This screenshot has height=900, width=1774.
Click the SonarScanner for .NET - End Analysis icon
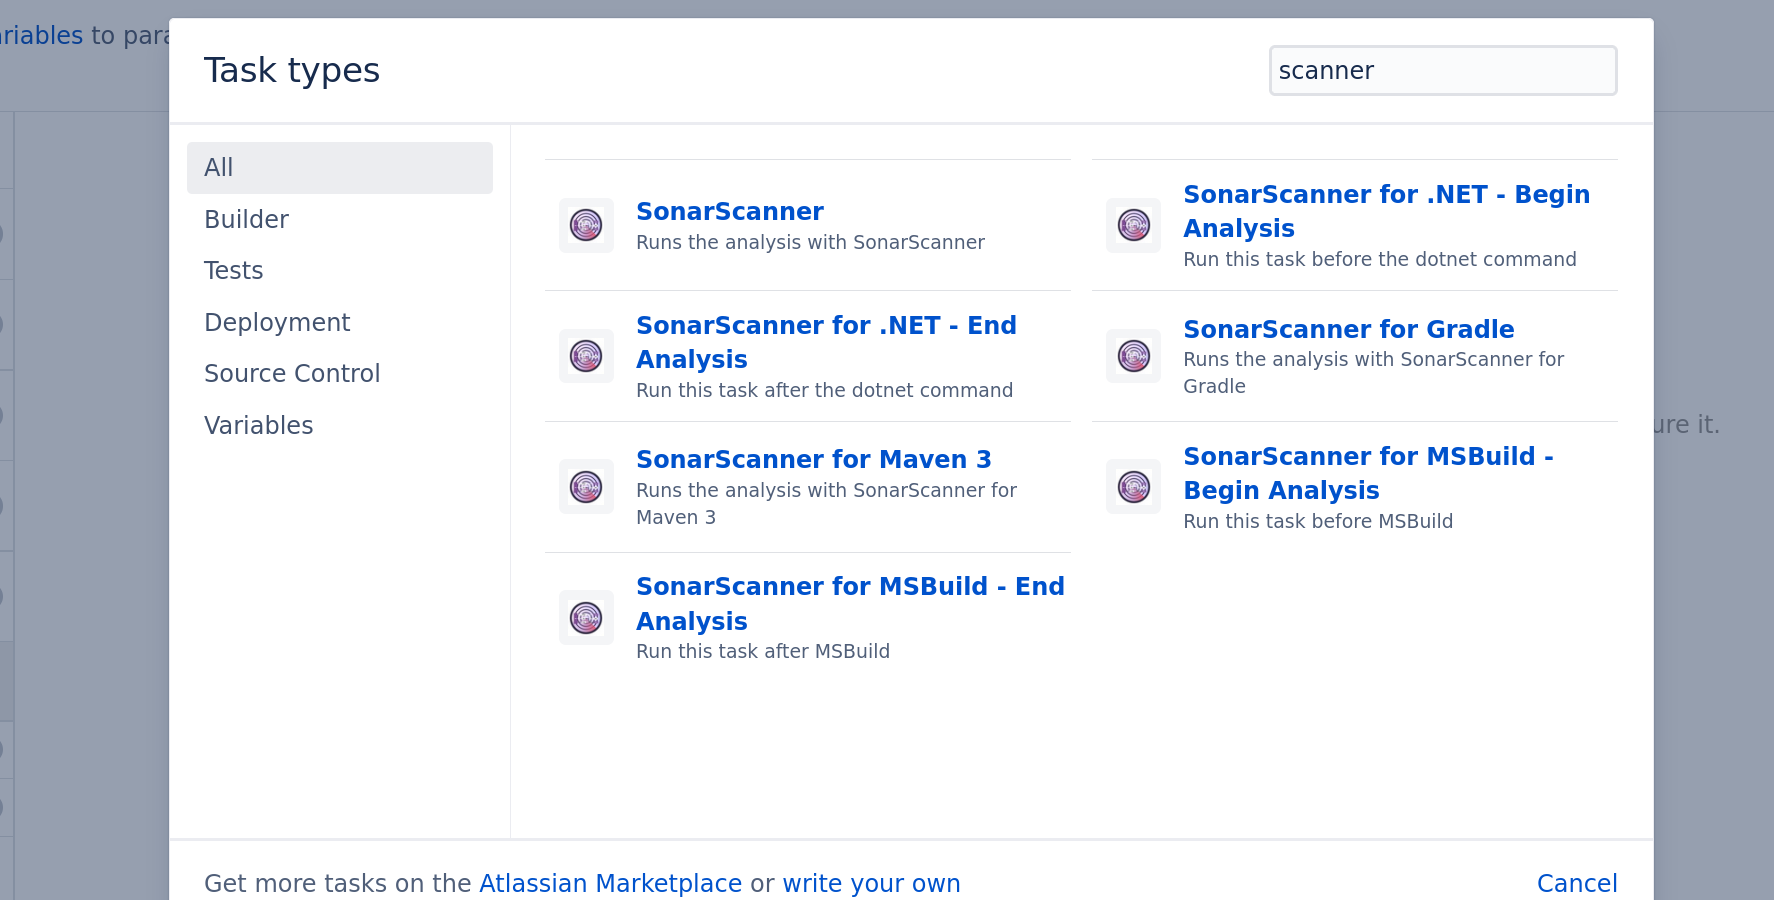tap(586, 356)
